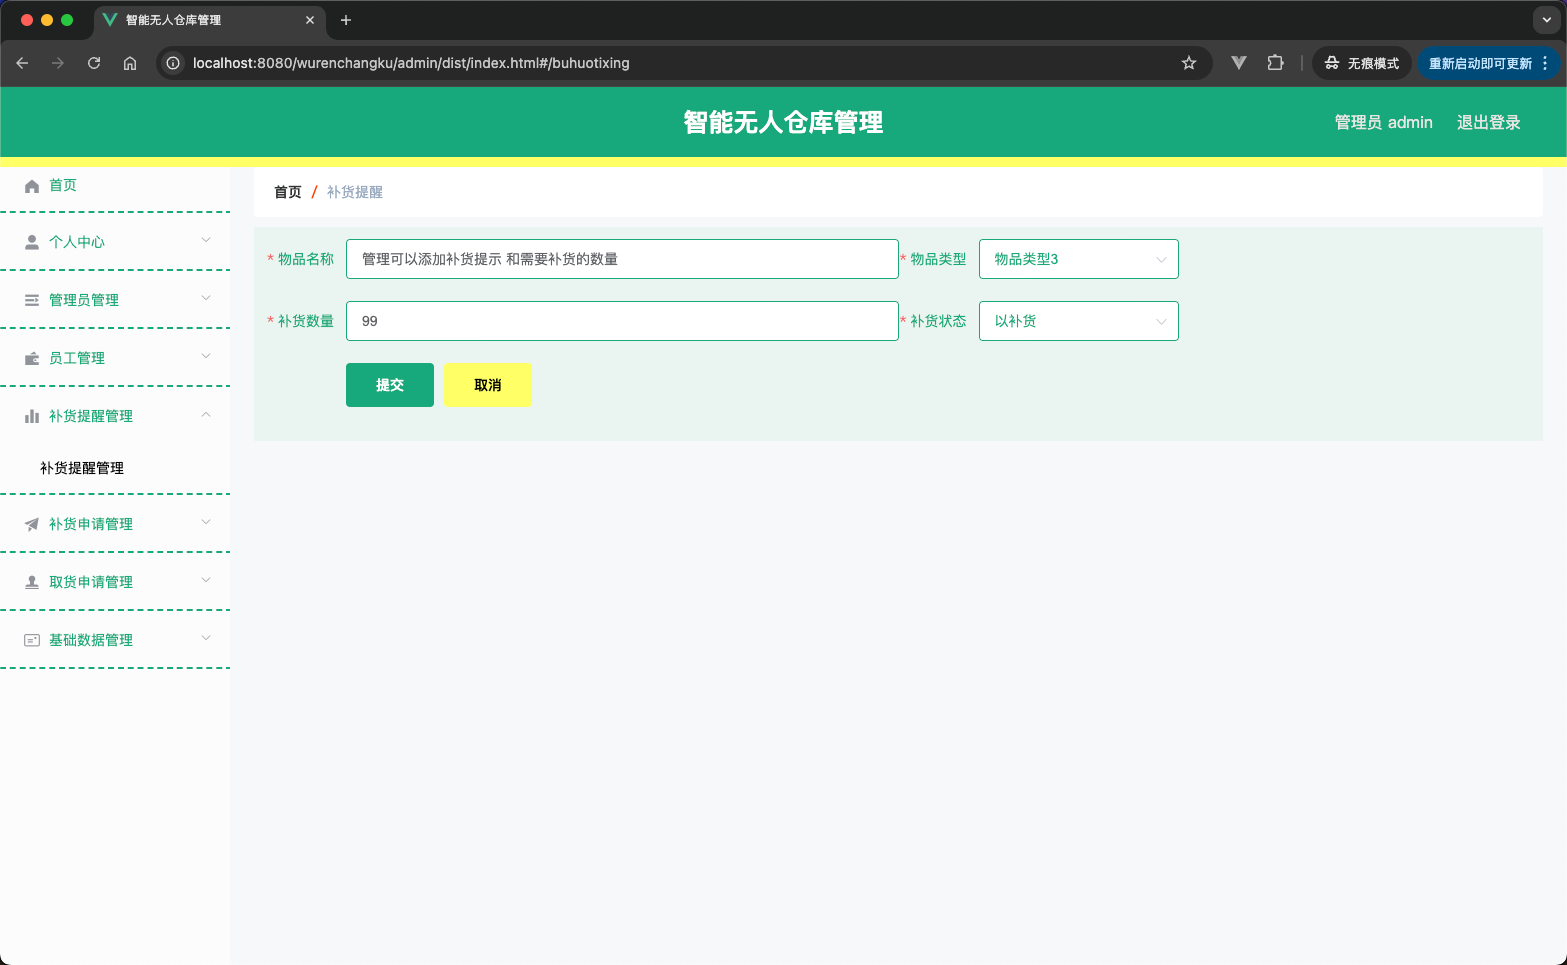Expand the 基础数据管理 menu chevron

coord(206,638)
